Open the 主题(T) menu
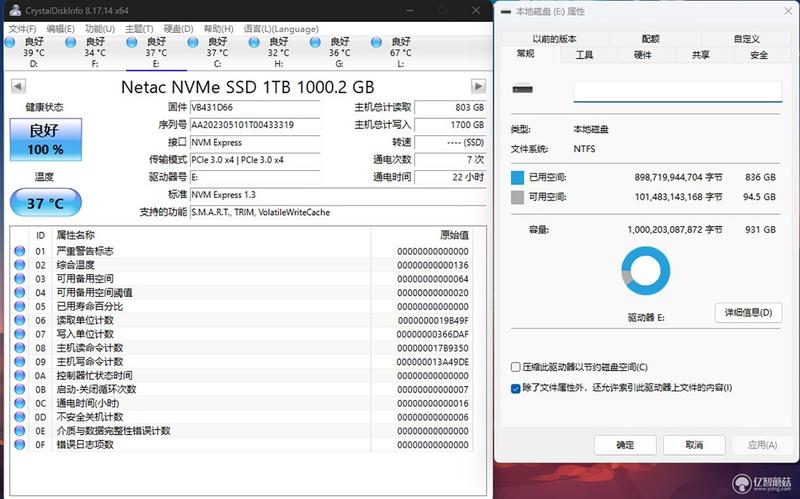 pos(139,29)
